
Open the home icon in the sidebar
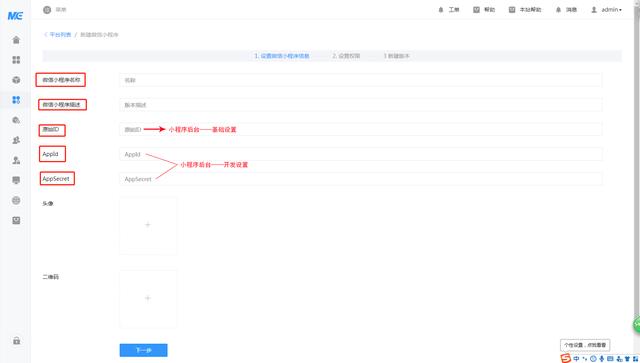point(16,40)
